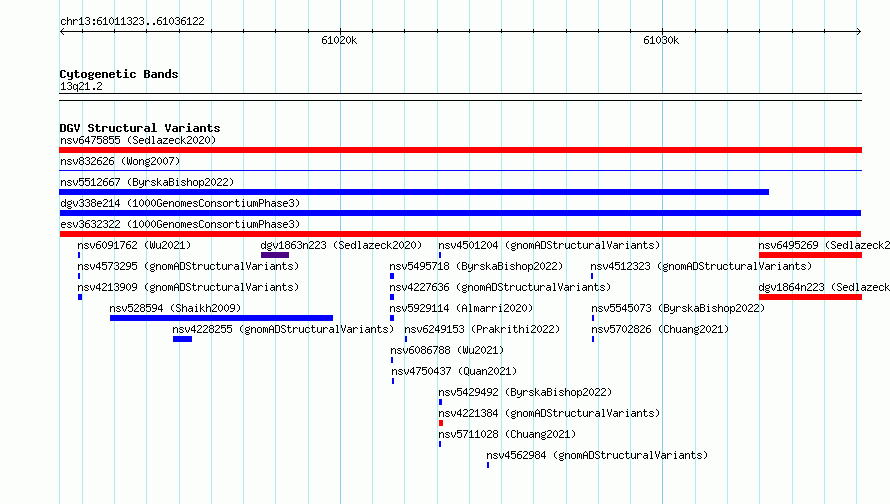The image size is (890, 504).
Task: Click the left arrow of the ruler
Action: coord(62,31)
